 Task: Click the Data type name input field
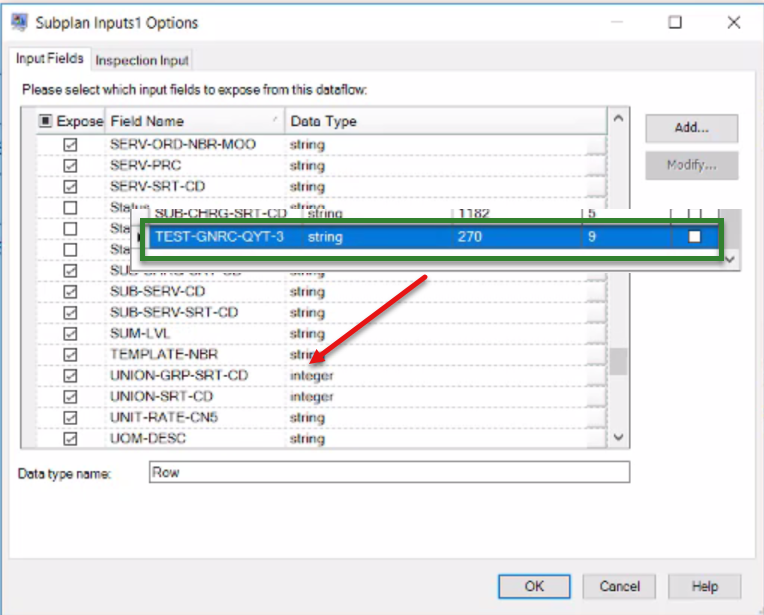(389, 472)
